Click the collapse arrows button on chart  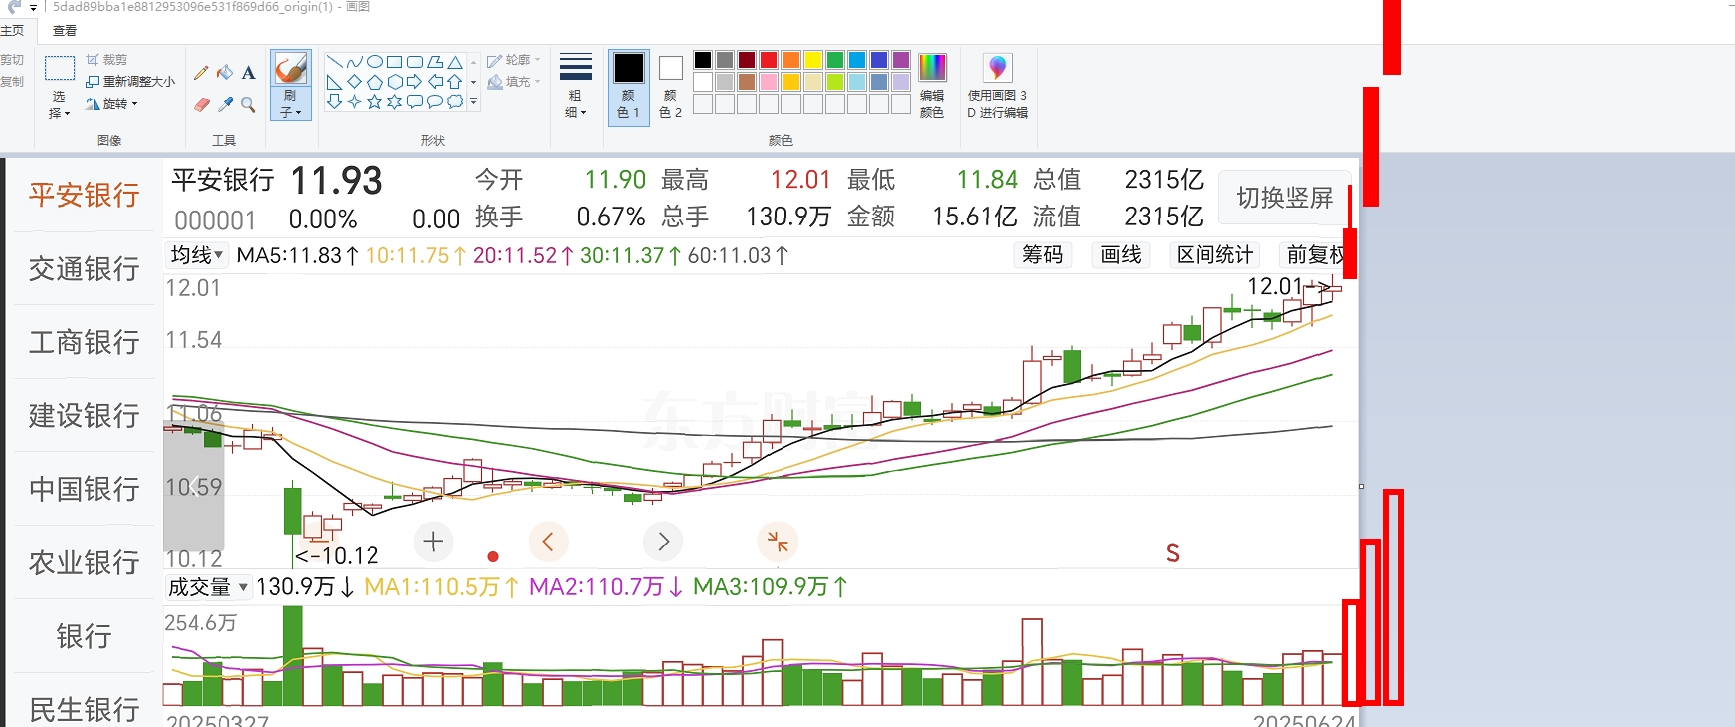778,542
